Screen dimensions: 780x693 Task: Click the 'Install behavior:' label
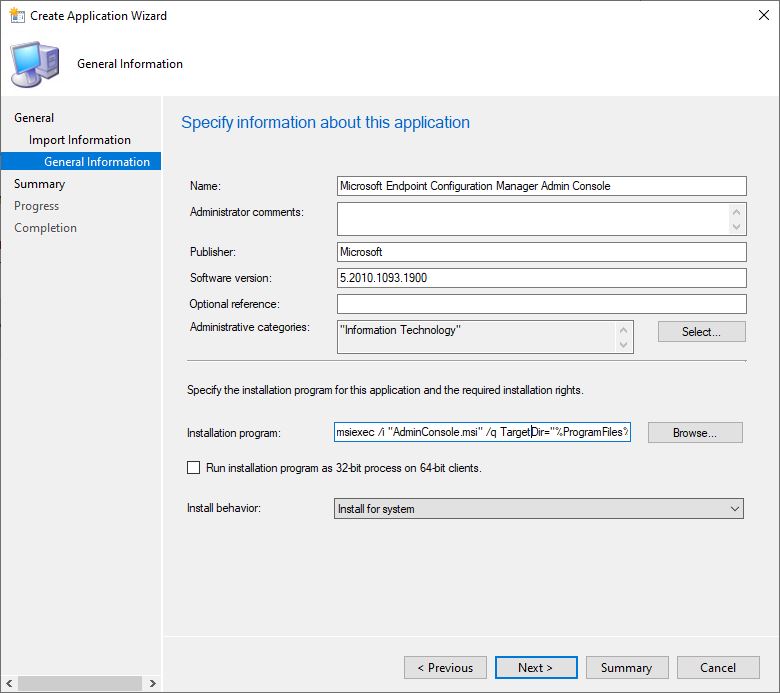(224, 508)
